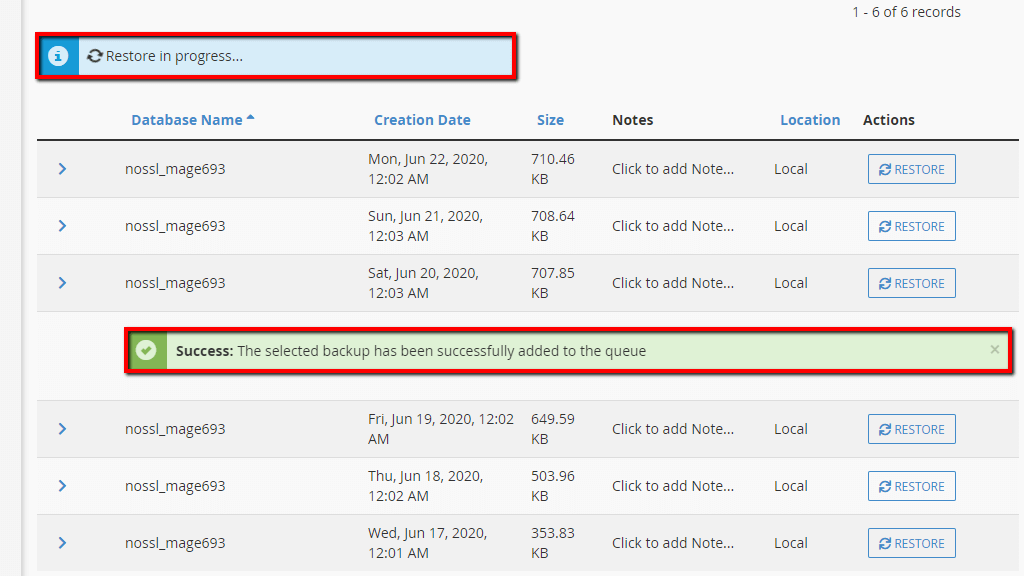Click Local in the Jun 19 row

791,429
